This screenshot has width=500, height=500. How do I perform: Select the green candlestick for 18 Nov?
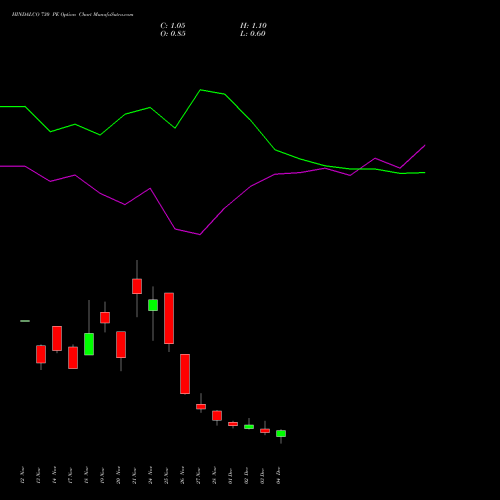(x=89, y=344)
